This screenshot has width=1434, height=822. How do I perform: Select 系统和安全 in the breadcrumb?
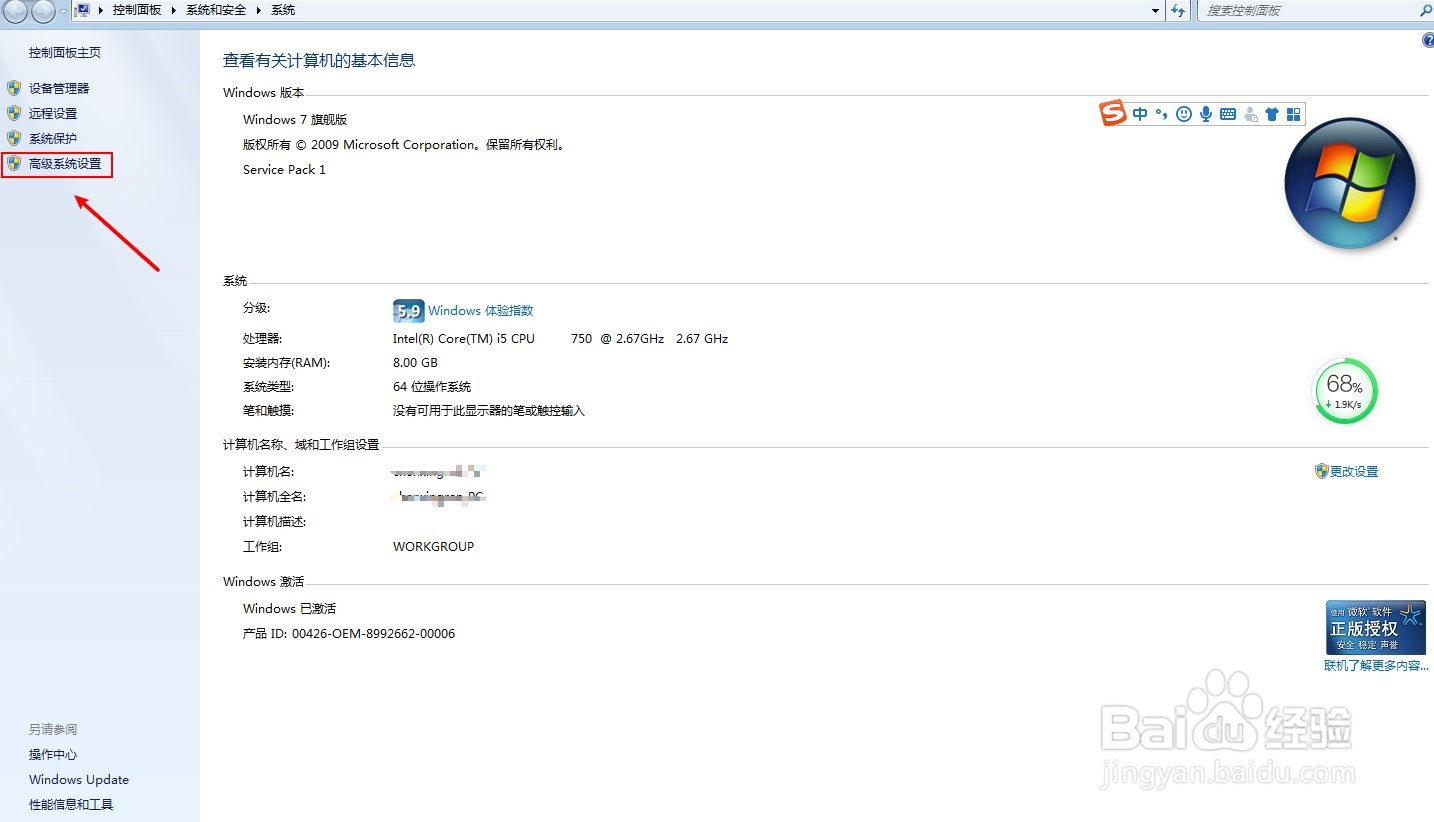tap(216, 10)
